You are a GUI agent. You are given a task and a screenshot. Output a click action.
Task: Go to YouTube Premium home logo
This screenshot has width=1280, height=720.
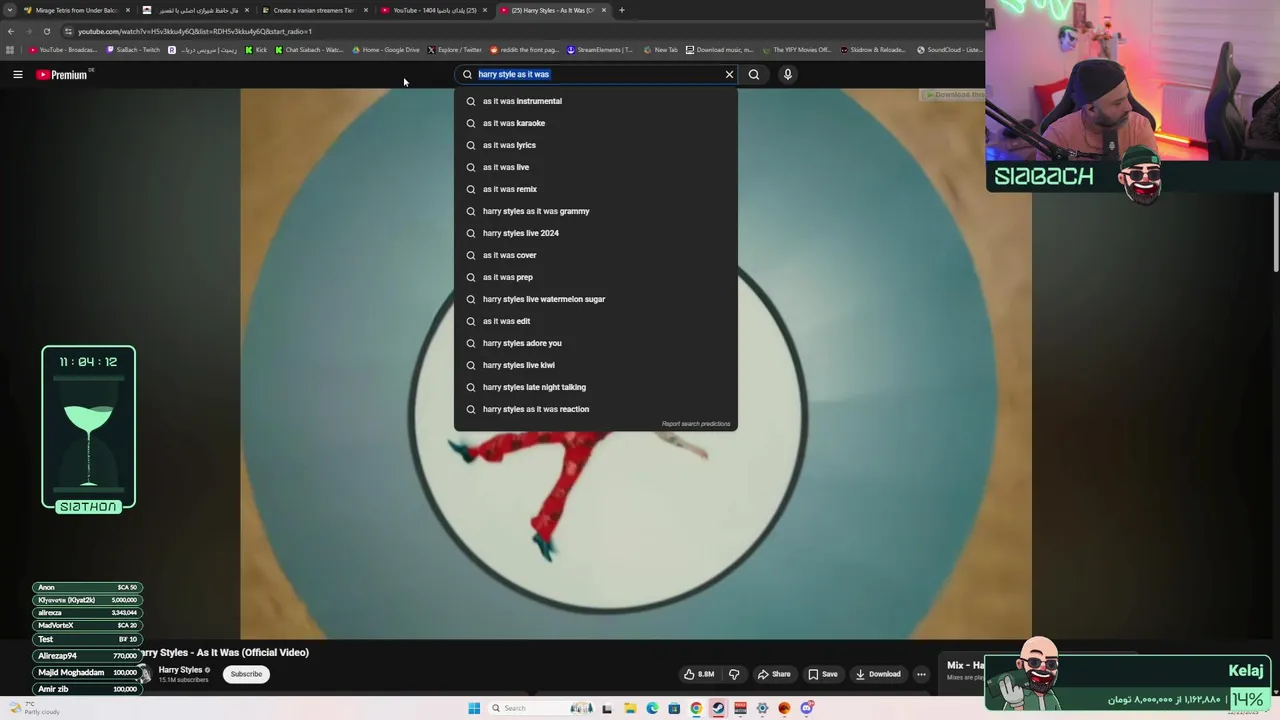pyautogui.click(x=62, y=75)
